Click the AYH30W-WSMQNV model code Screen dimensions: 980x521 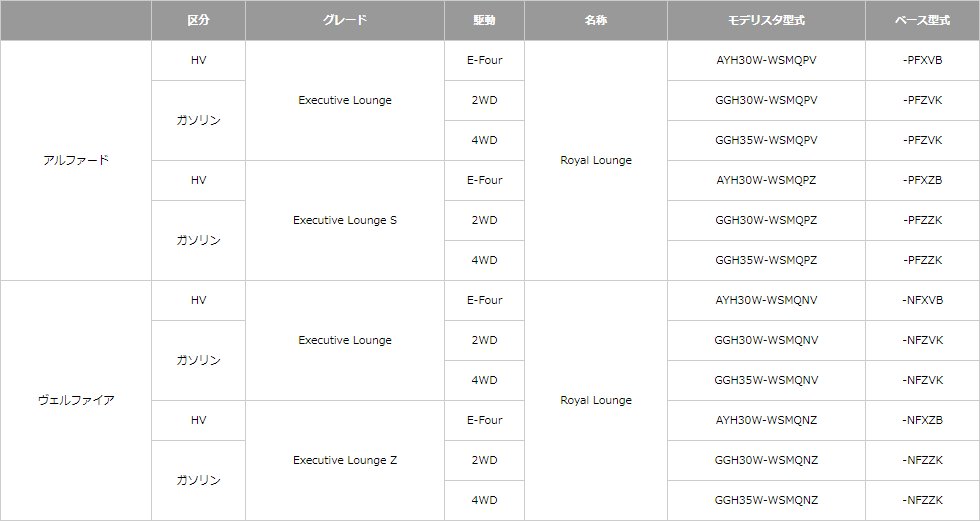[x=766, y=300]
